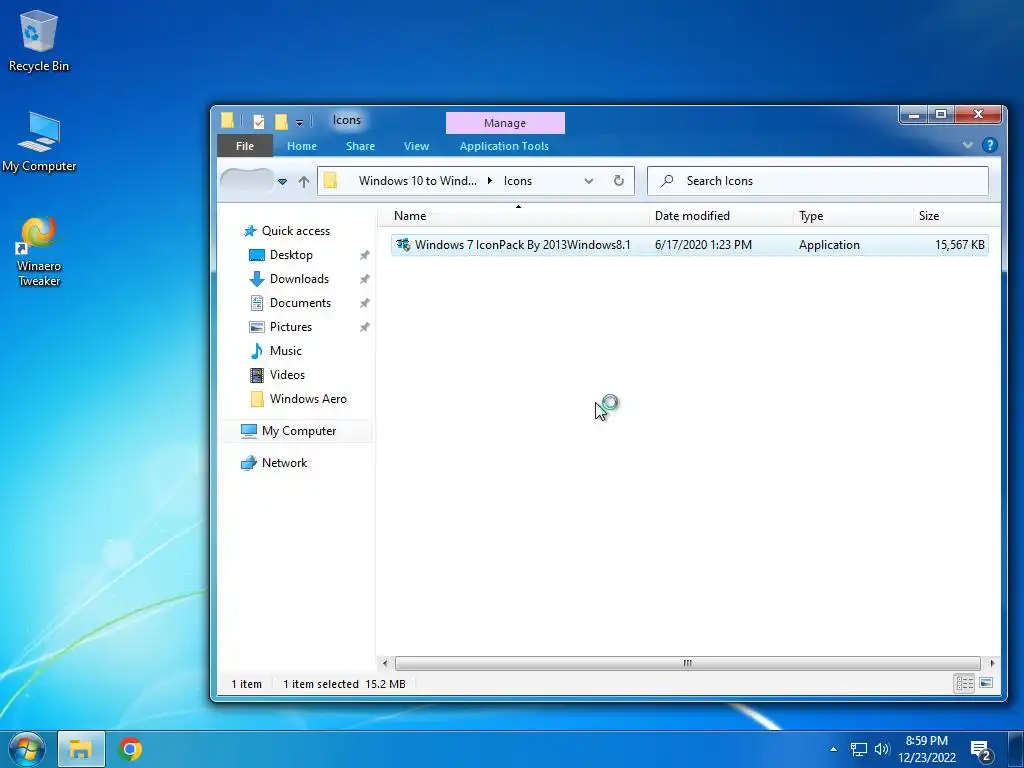Select the Winaero Tweaker desktop shortcut

click(39, 252)
